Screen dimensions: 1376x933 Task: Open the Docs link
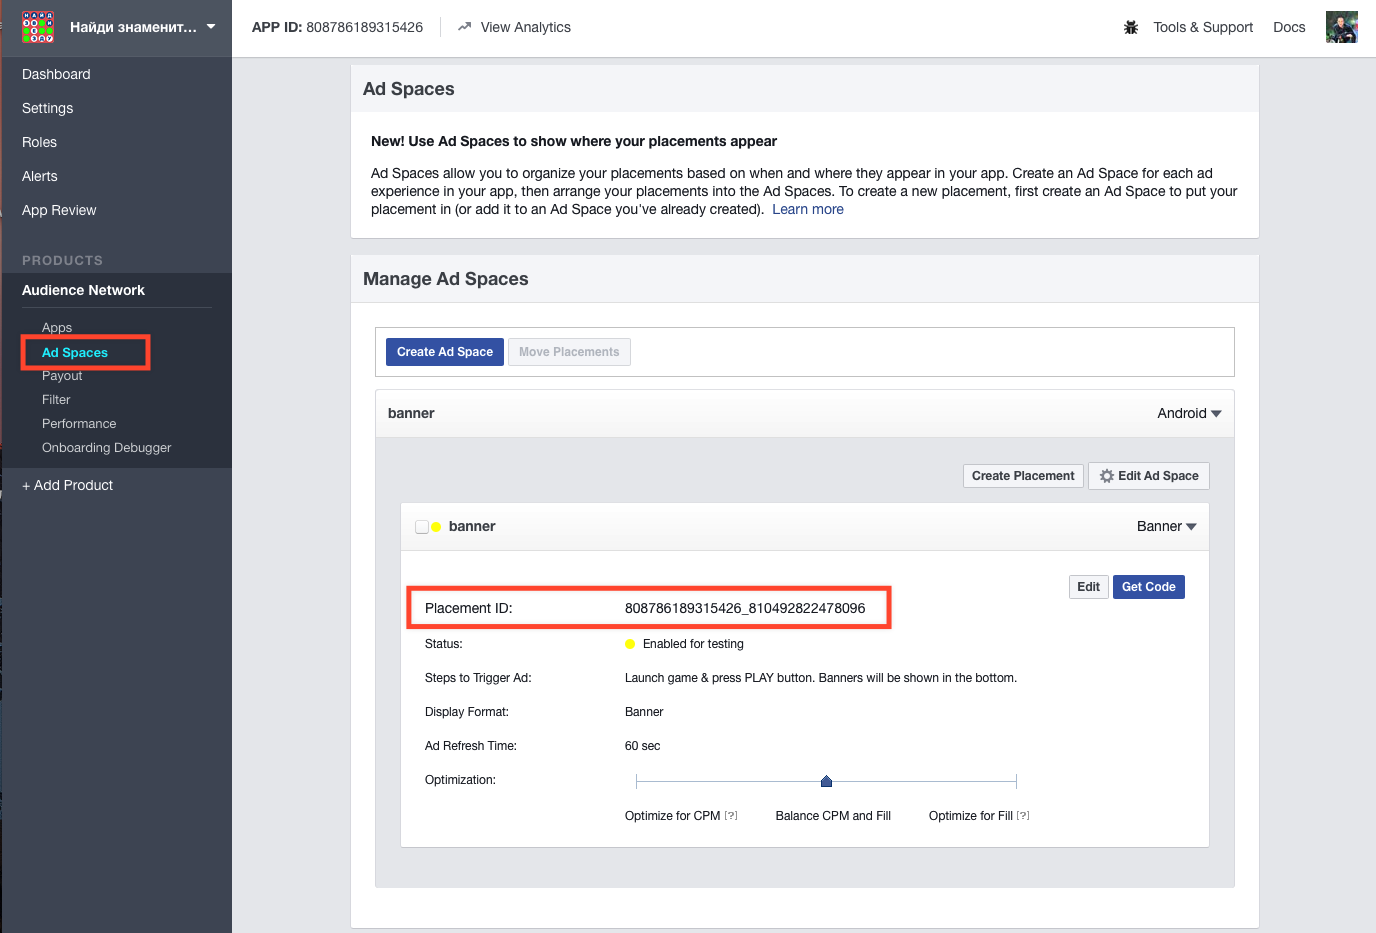(x=1289, y=27)
